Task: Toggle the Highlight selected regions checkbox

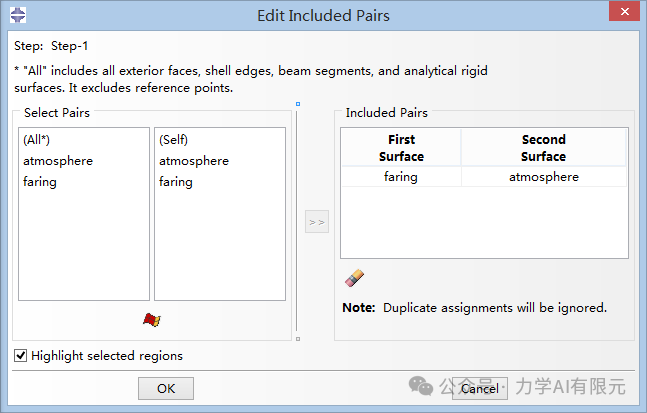Action: point(20,355)
